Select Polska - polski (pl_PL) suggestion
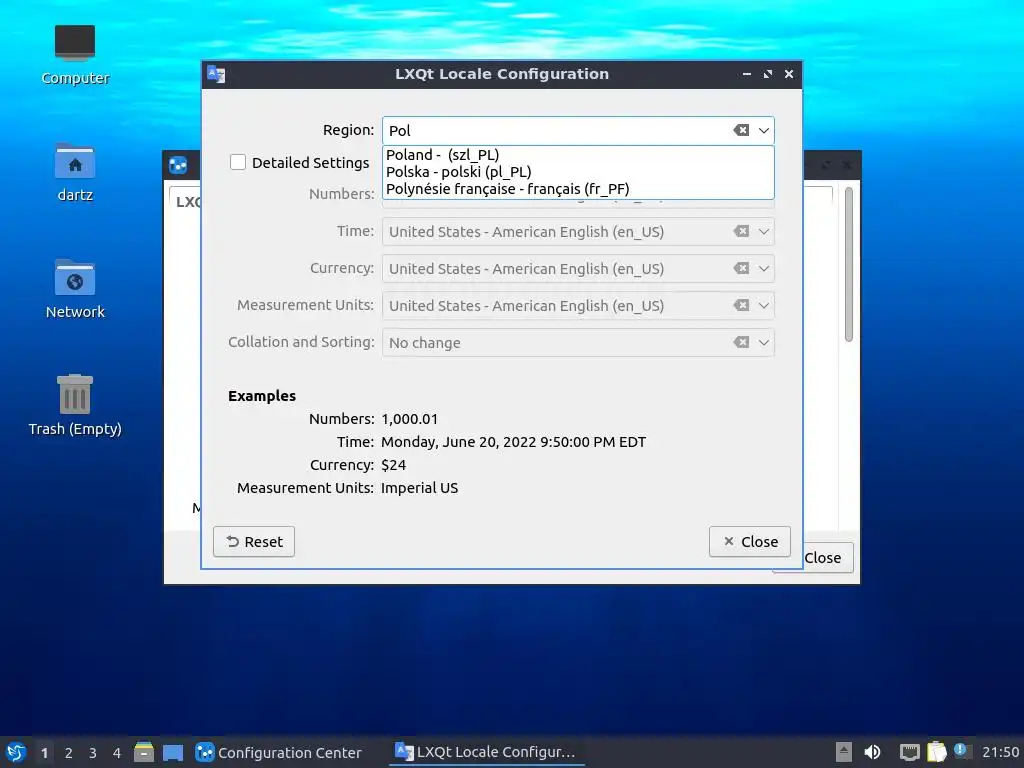The width and height of the screenshot is (1024, 768). point(578,172)
